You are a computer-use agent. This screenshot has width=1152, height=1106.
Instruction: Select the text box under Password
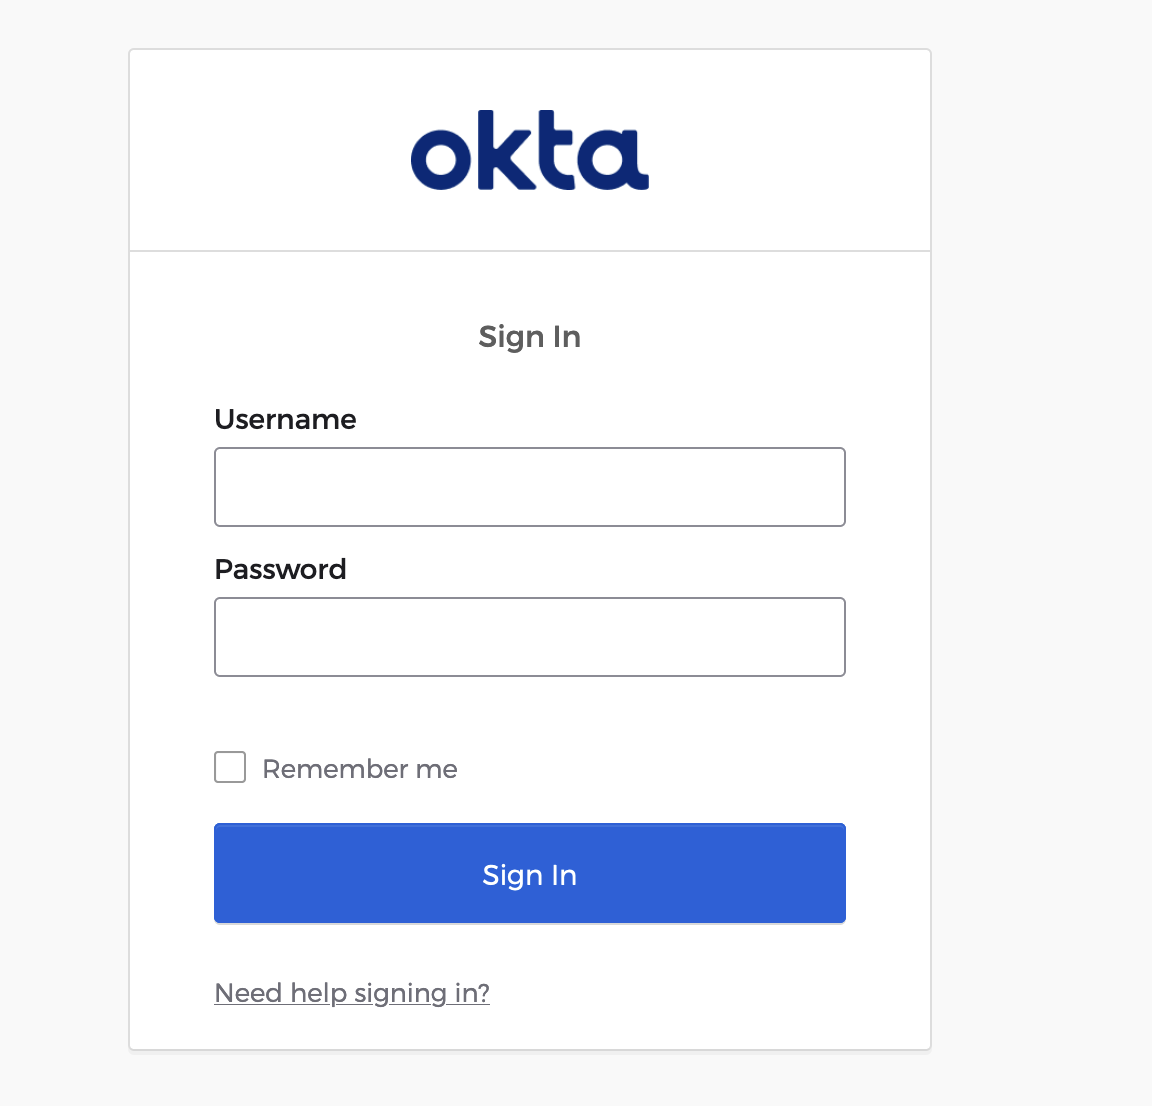tap(530, 636)
